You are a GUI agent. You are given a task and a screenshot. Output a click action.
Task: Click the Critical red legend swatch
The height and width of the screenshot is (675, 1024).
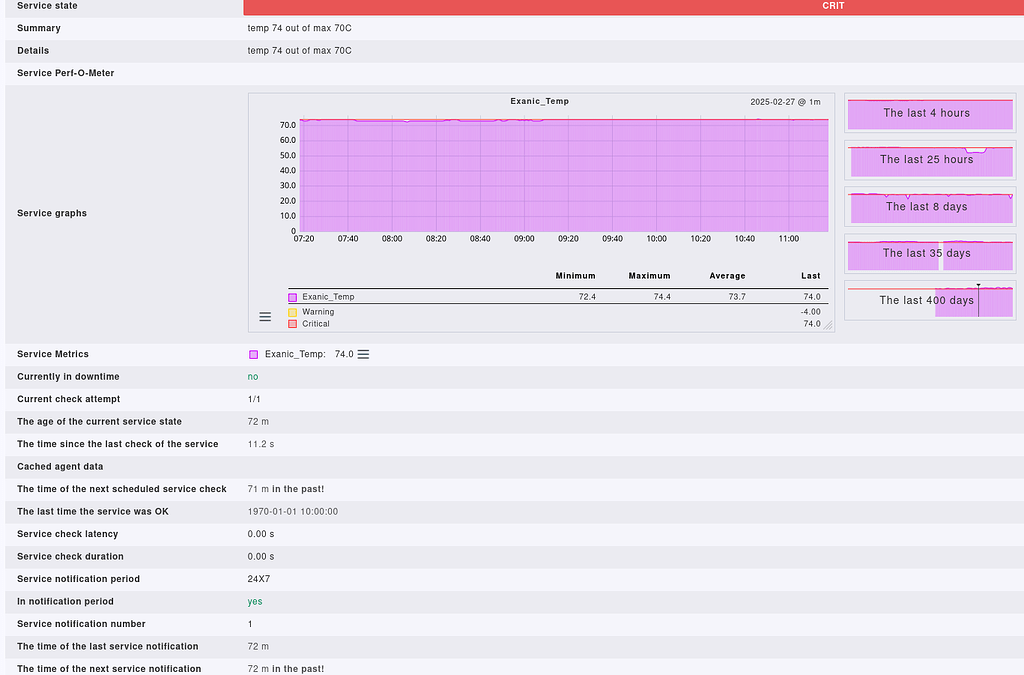293,324
